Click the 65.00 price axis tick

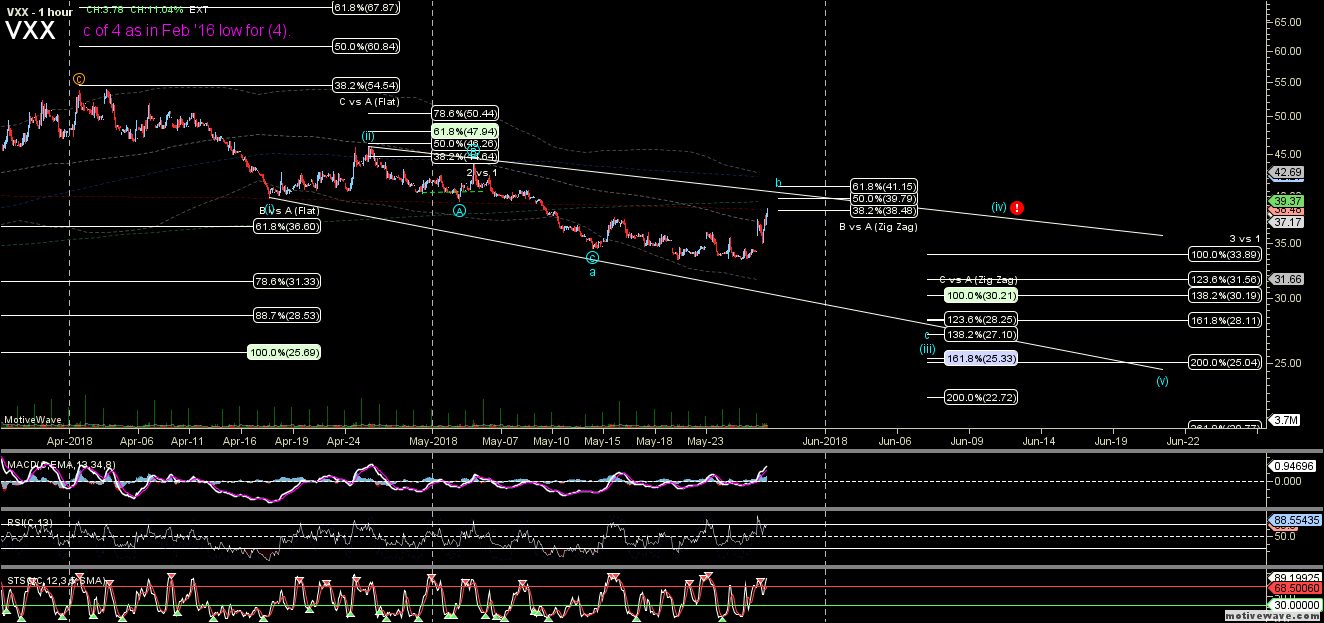(x=1286, y=21)
